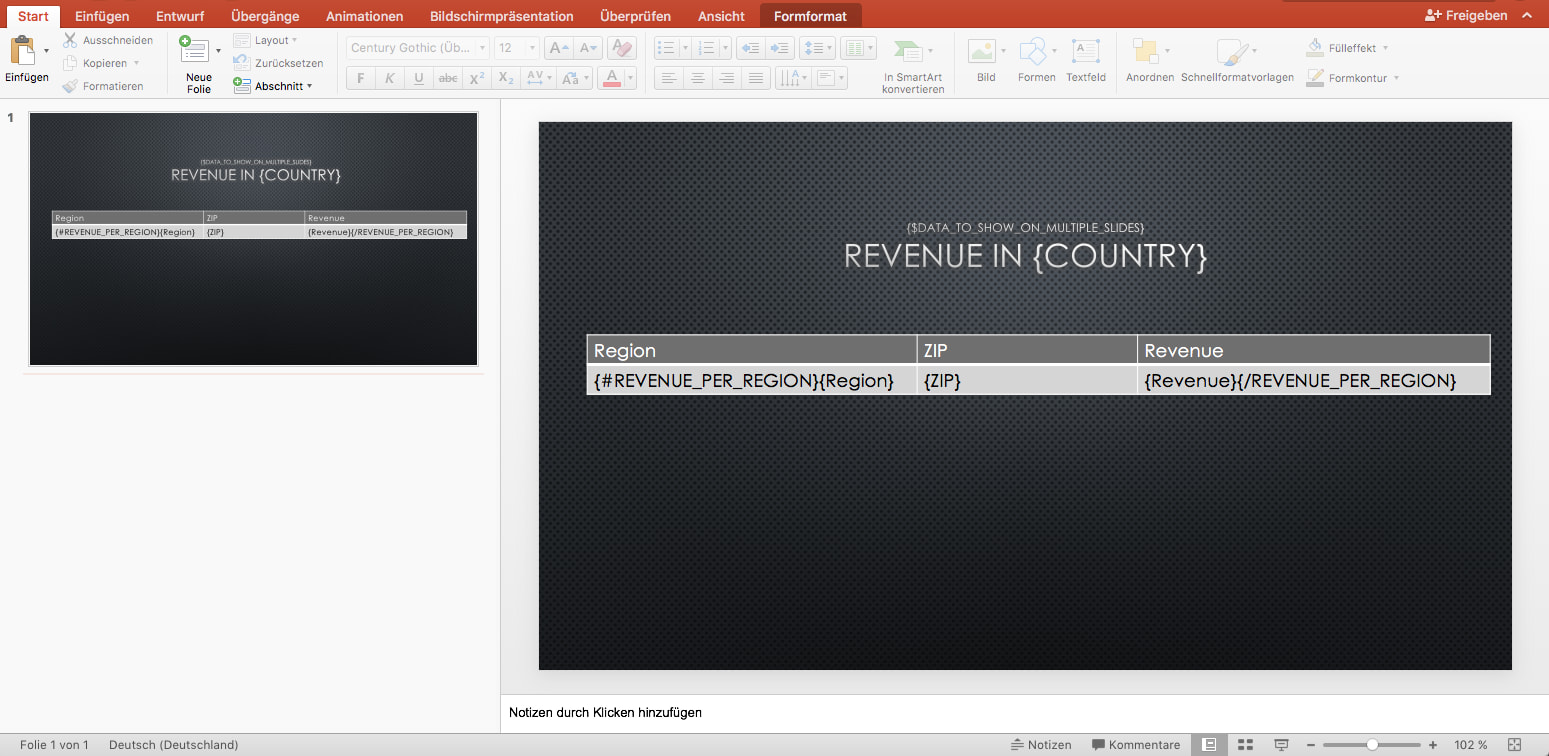
Task: Open line spacing options
Action: 817,48
